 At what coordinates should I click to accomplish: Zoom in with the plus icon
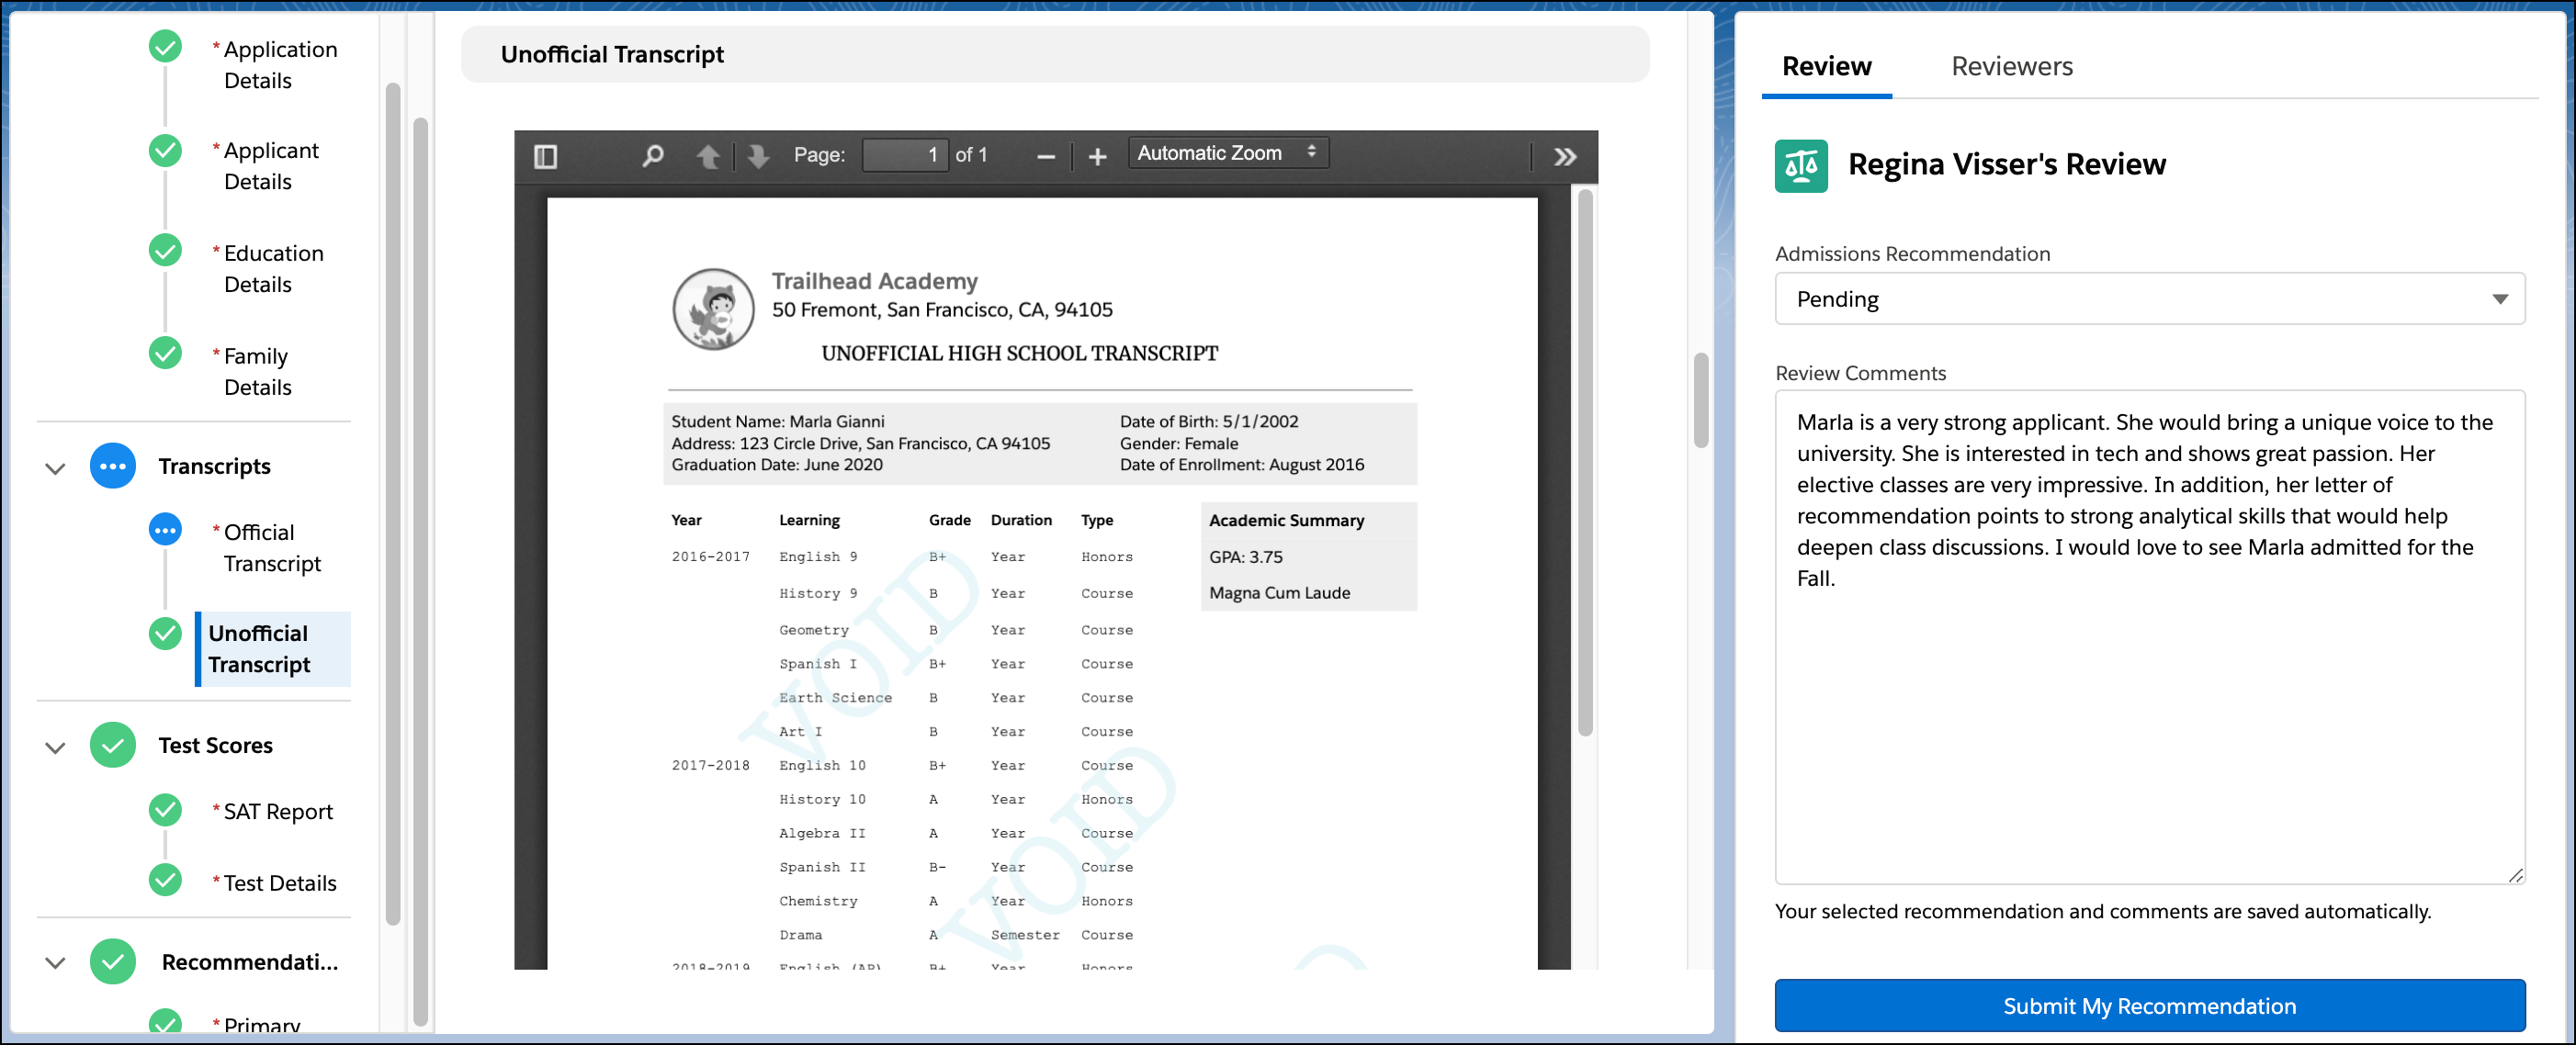click(1097, 156)
